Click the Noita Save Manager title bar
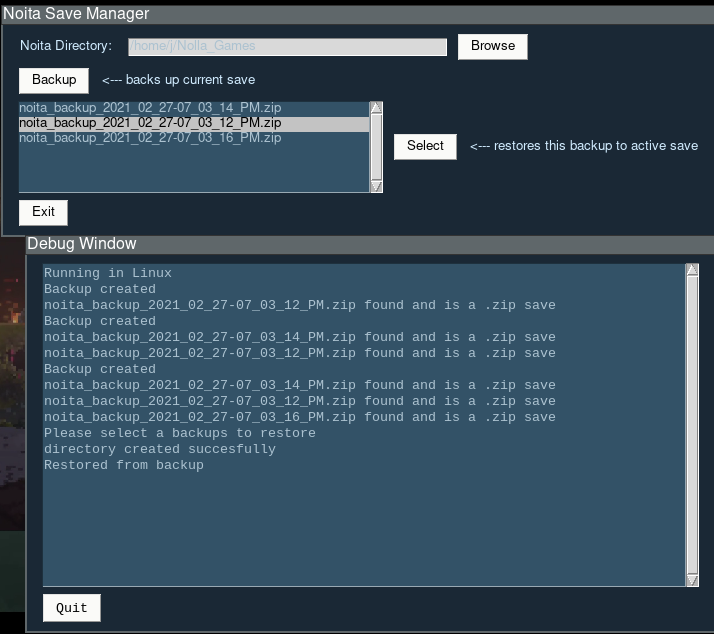714x634 pixels. click(x=357, y=14)
